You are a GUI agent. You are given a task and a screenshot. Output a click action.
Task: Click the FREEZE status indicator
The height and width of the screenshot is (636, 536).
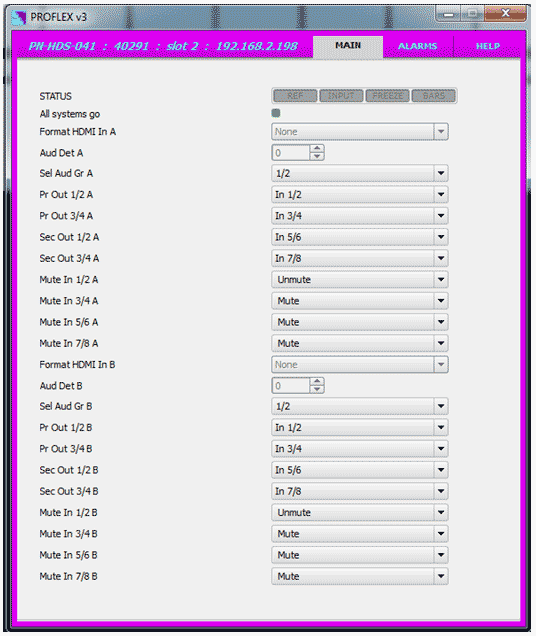(387, 96)
